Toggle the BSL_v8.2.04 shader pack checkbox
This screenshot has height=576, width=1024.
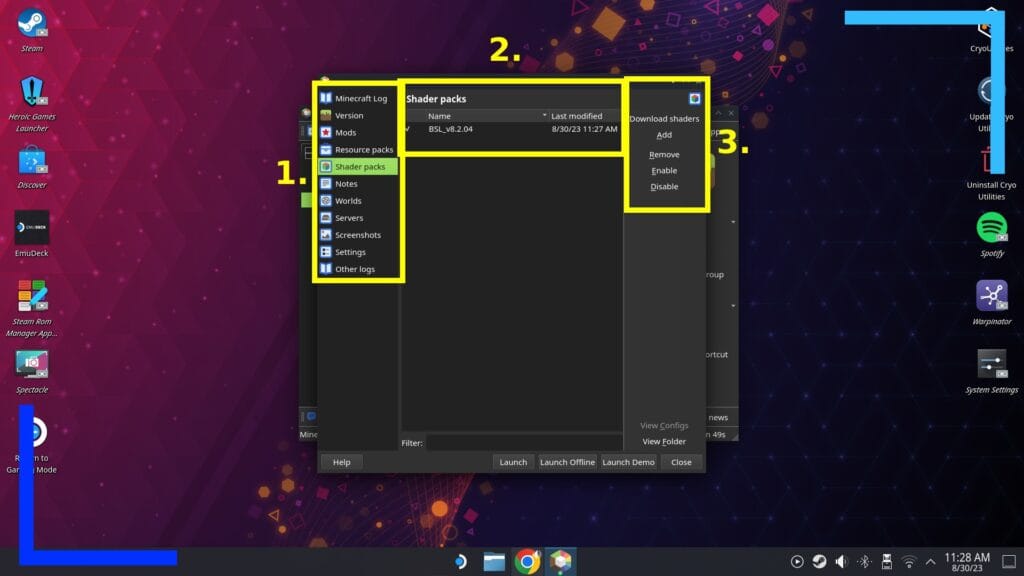coord(408,129)
